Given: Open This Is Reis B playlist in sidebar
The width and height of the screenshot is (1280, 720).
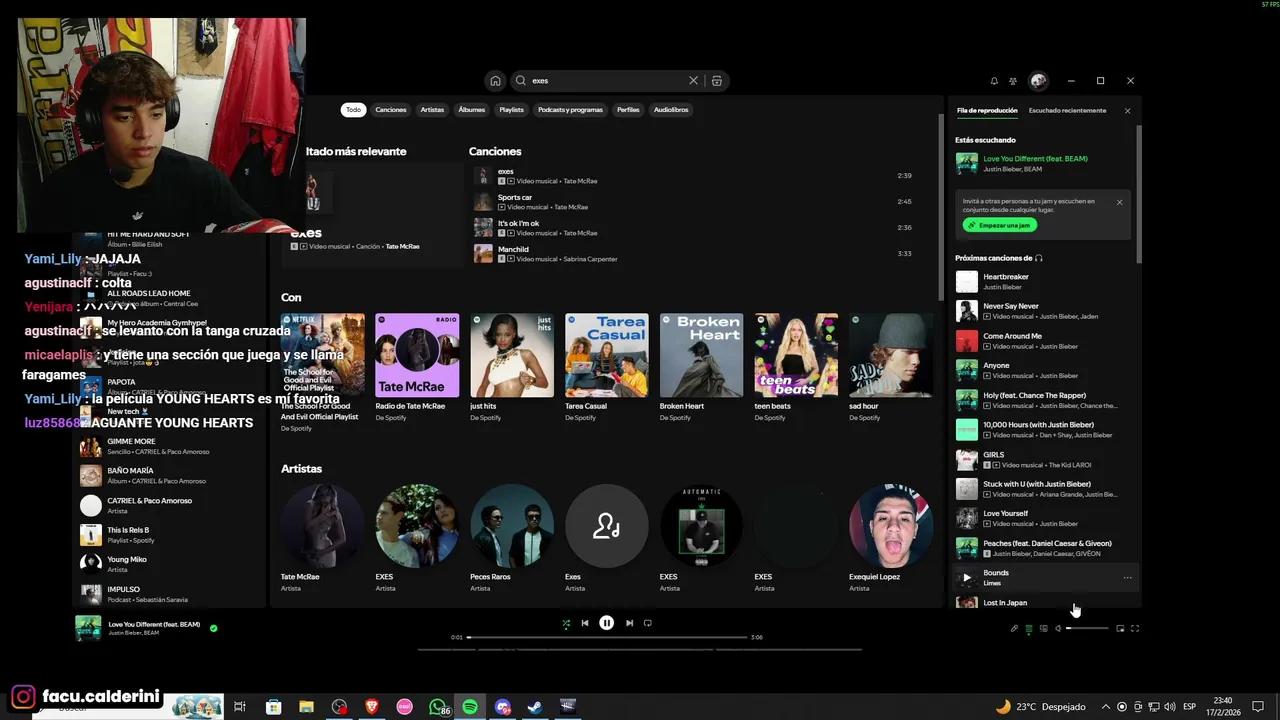Looking at the screenshot, I should (x=168, y=535).
